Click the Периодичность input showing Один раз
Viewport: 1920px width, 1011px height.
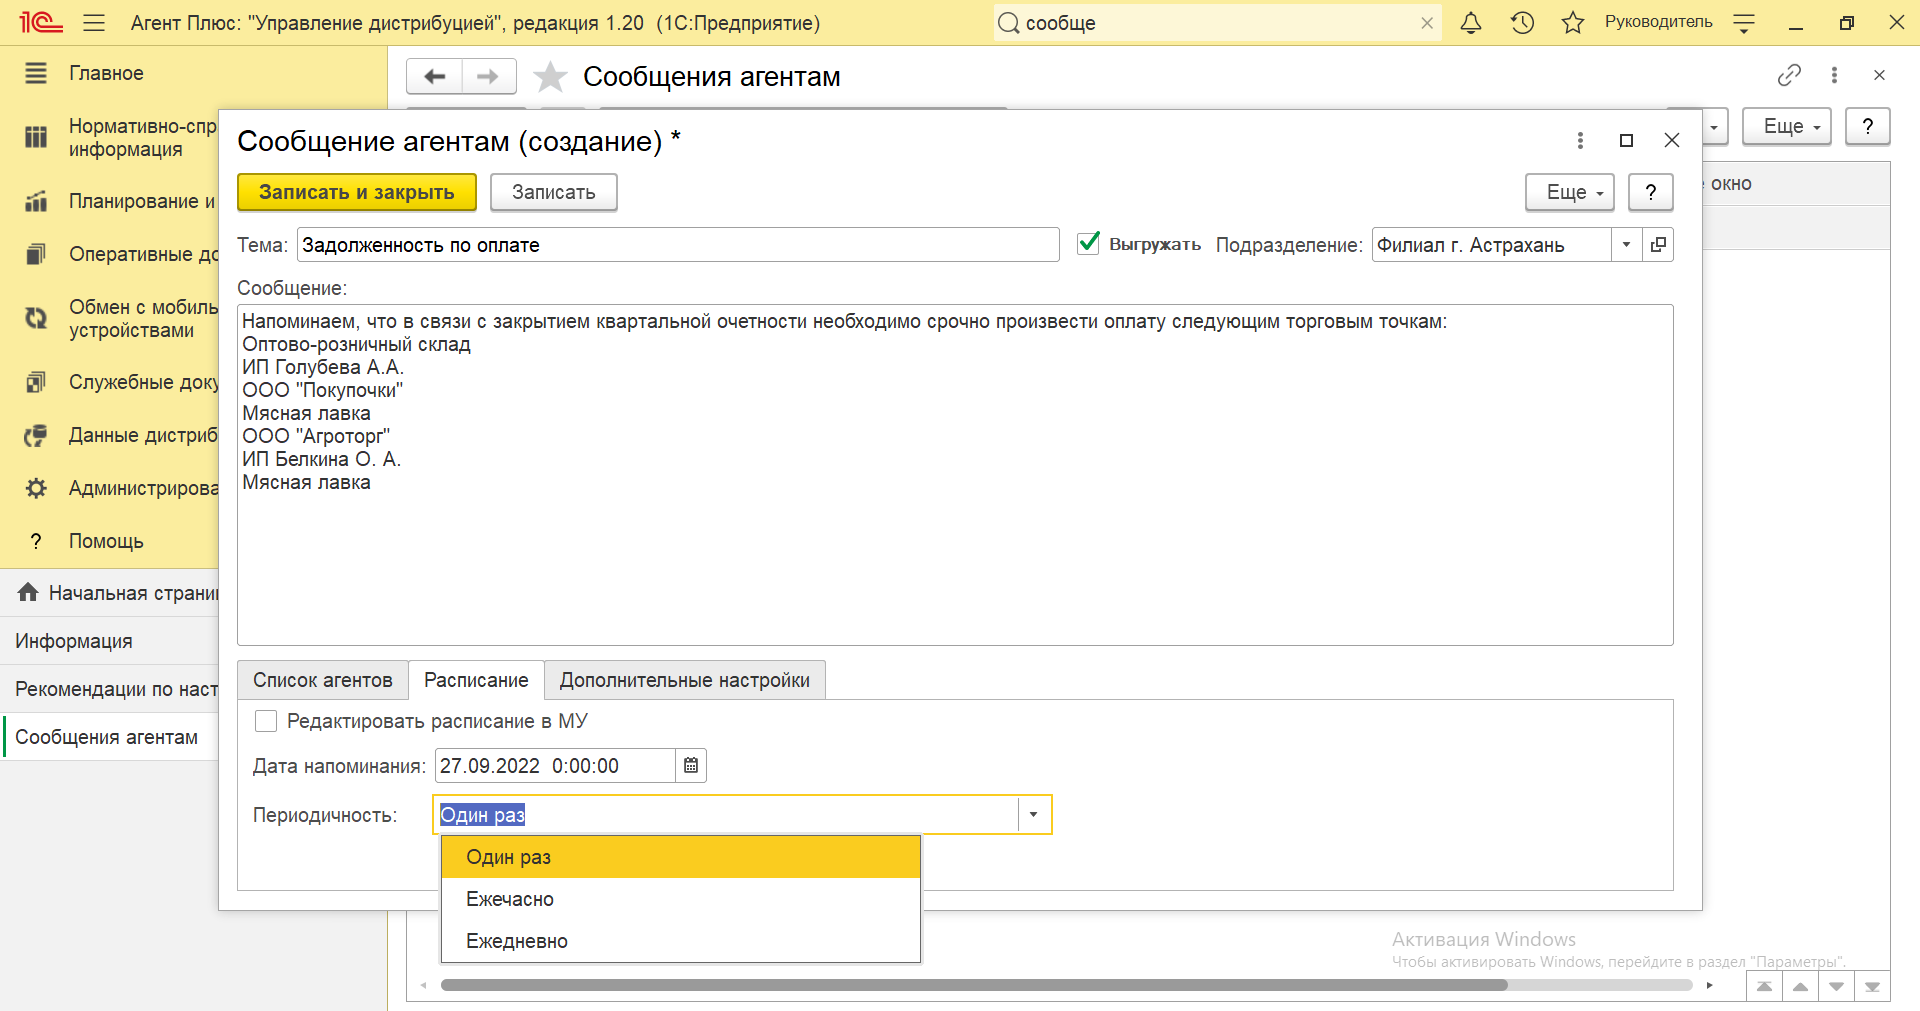coord(726,815)
